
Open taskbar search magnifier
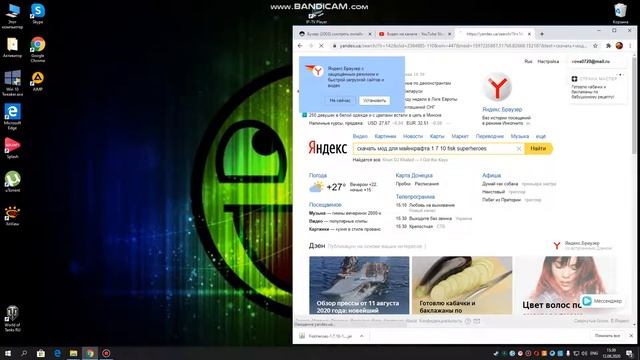(x=24, y=353)
